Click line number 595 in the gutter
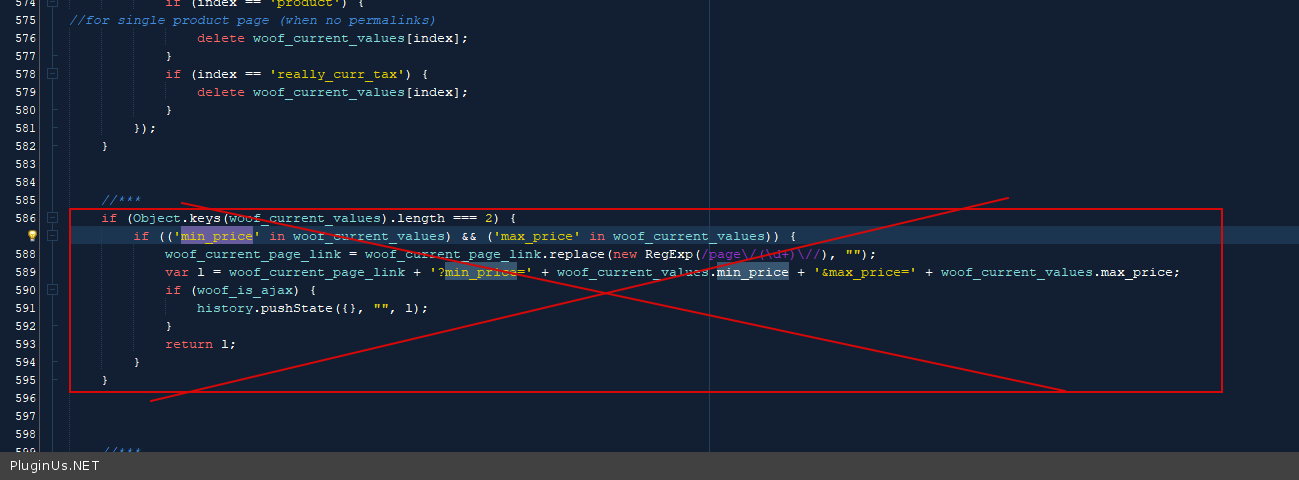The height and width of the screenshot is (480, 1299). point(26,380)
